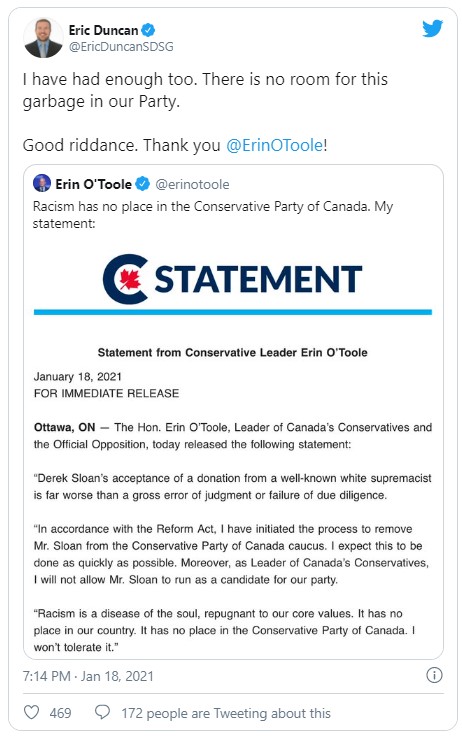The image size is (462, 736).
Task: Open the Conservative Party logo image
Action: pyautogui.click(x=125, y=279)
